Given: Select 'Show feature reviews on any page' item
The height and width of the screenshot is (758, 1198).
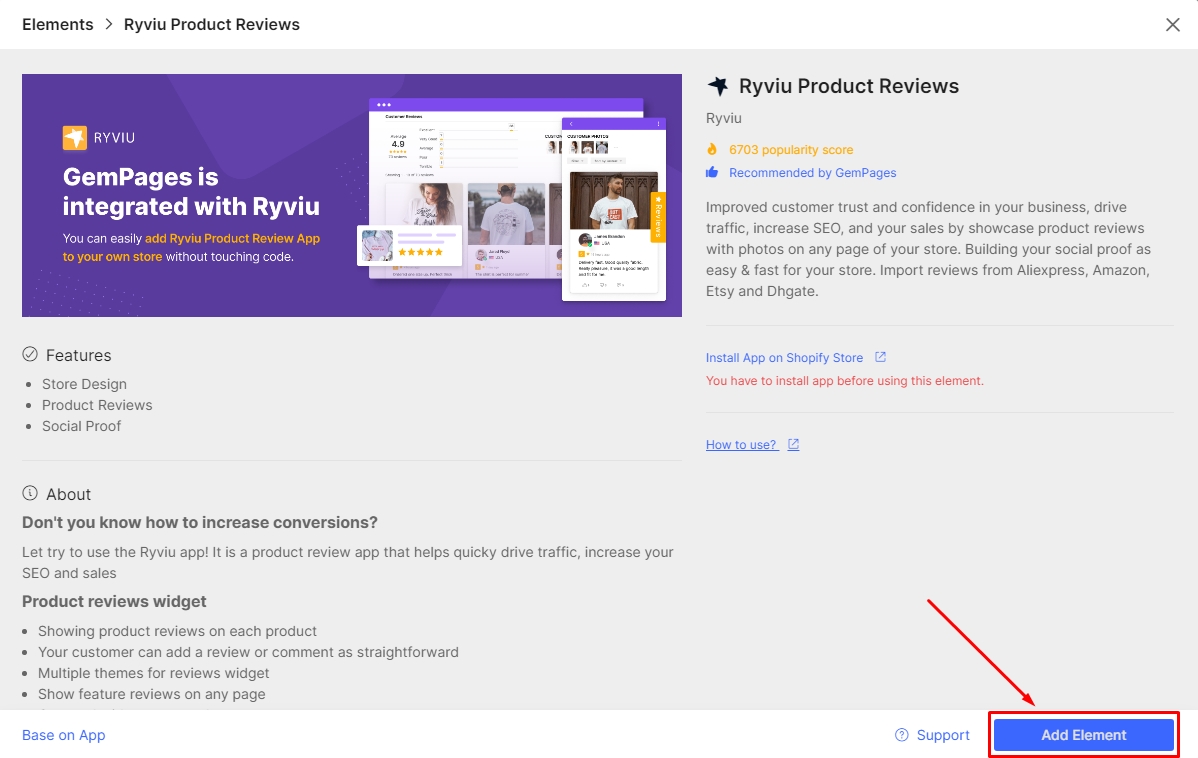Looking at the screenshot, I should (151, 694).
